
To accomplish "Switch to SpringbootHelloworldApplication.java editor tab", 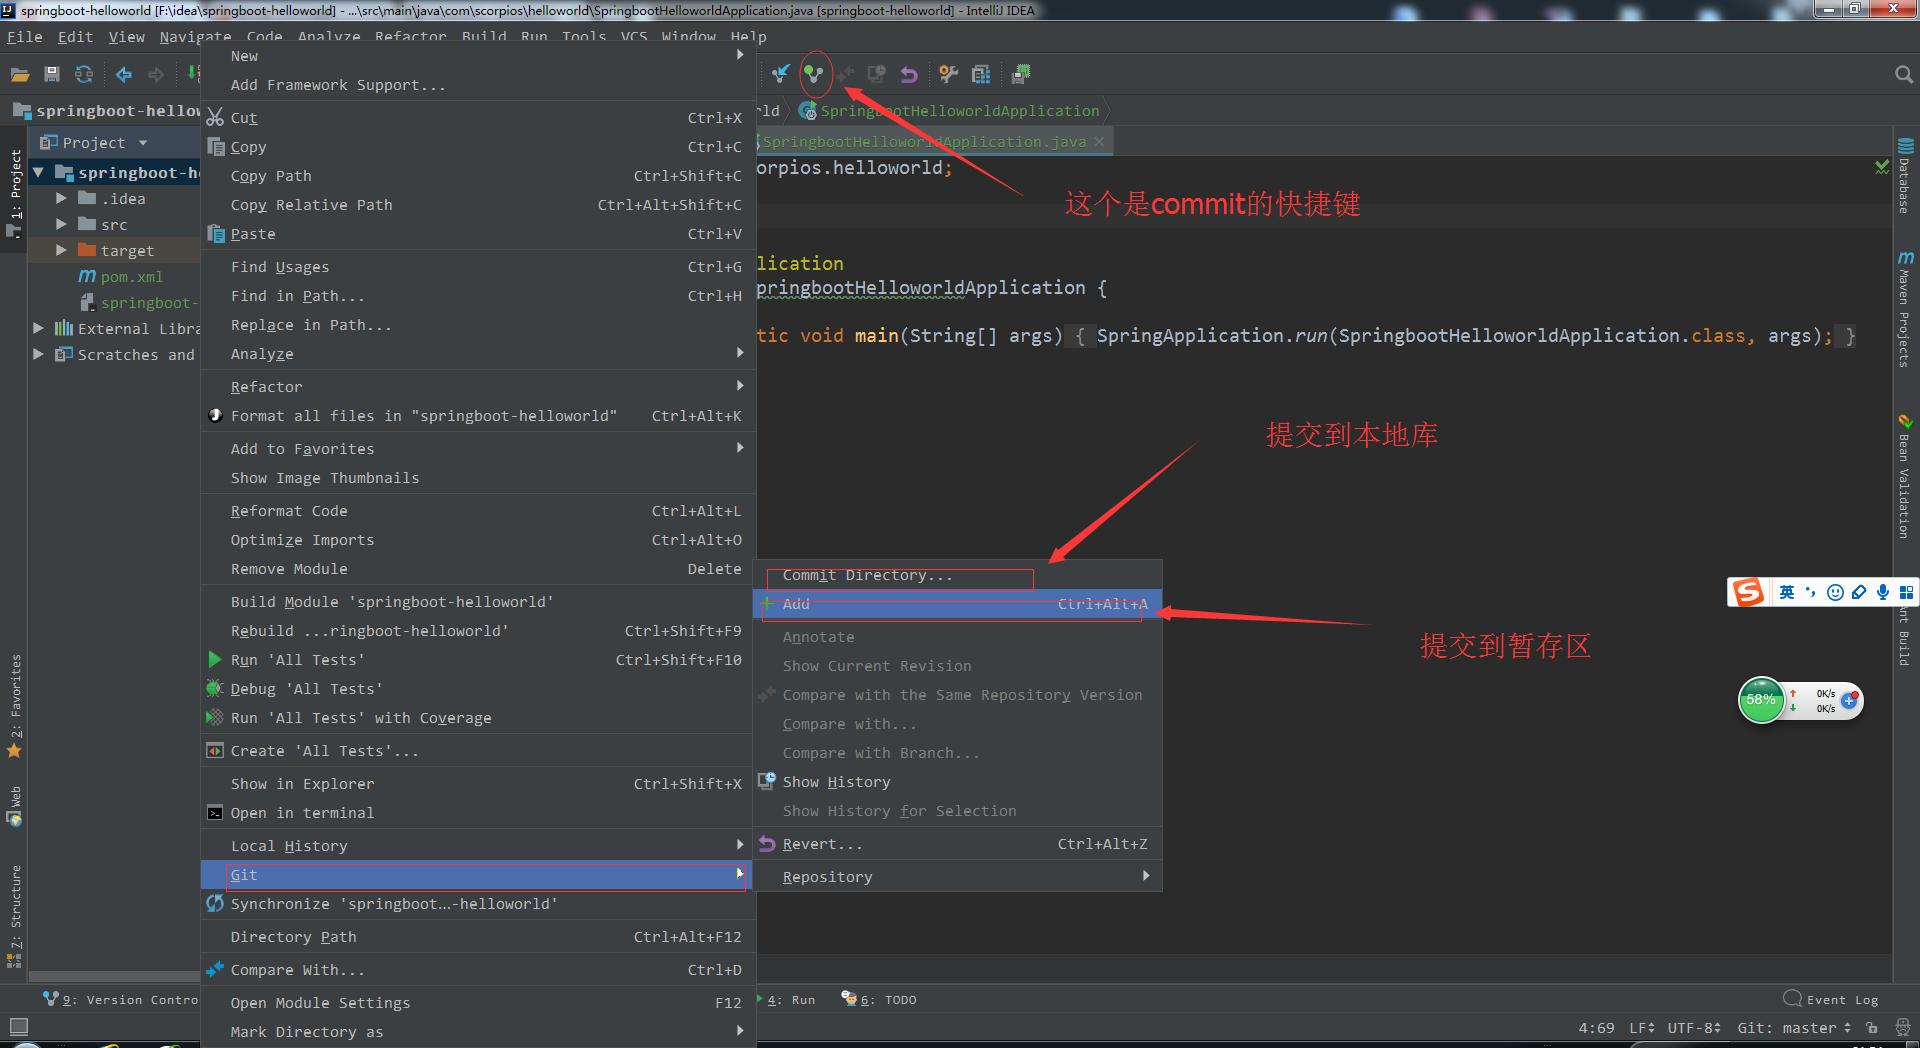I will coord(924,142).
